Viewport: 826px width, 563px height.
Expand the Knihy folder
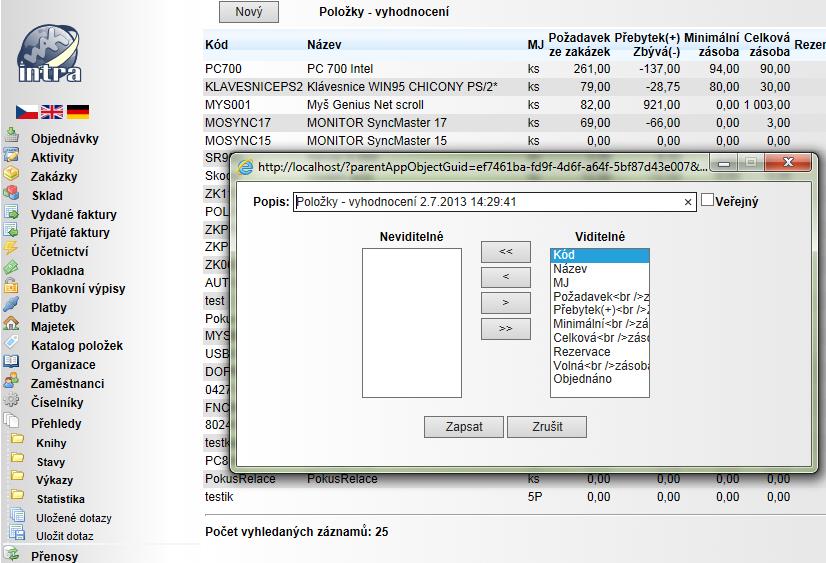pos(17,442)
